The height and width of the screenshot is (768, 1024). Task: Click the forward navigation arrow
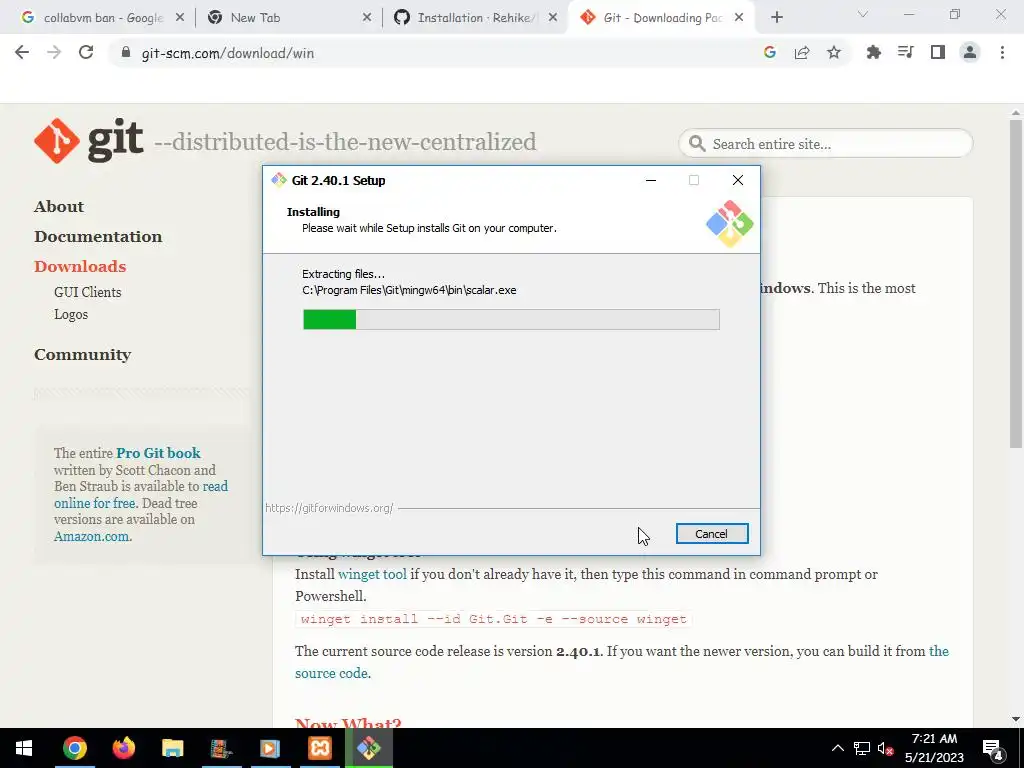pyautogui.click(x=54, y=52)
